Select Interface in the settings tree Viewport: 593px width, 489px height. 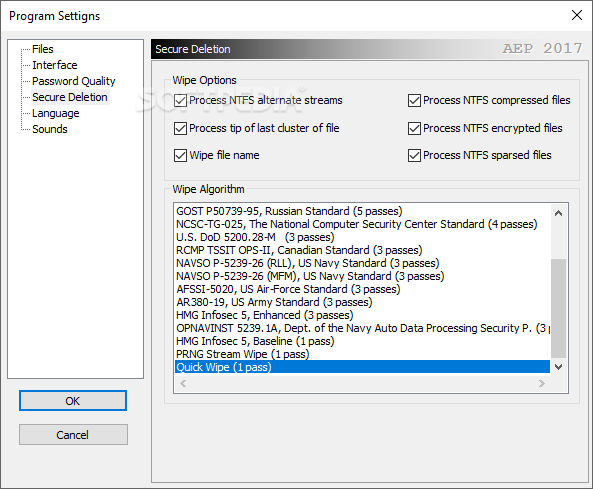coord(54,65)
